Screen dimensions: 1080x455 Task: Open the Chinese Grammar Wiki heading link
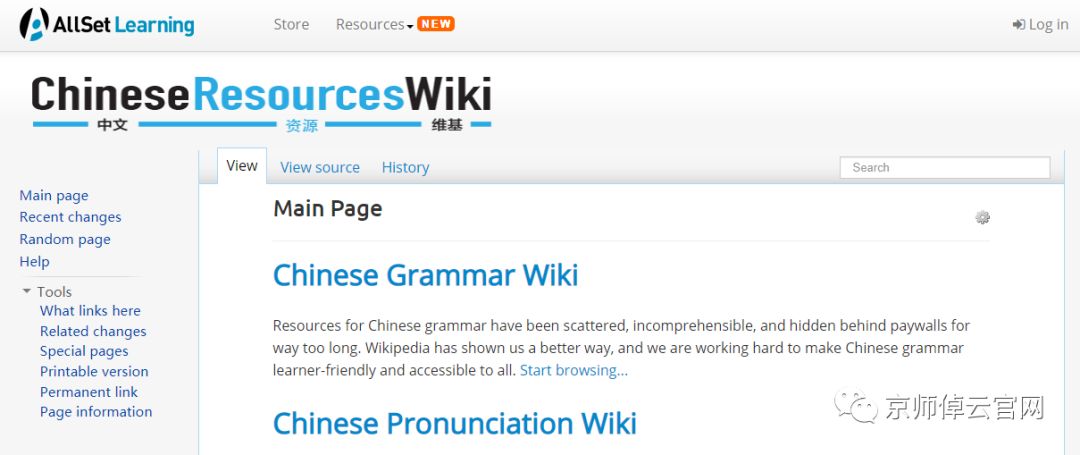click(x=426, y=275)
